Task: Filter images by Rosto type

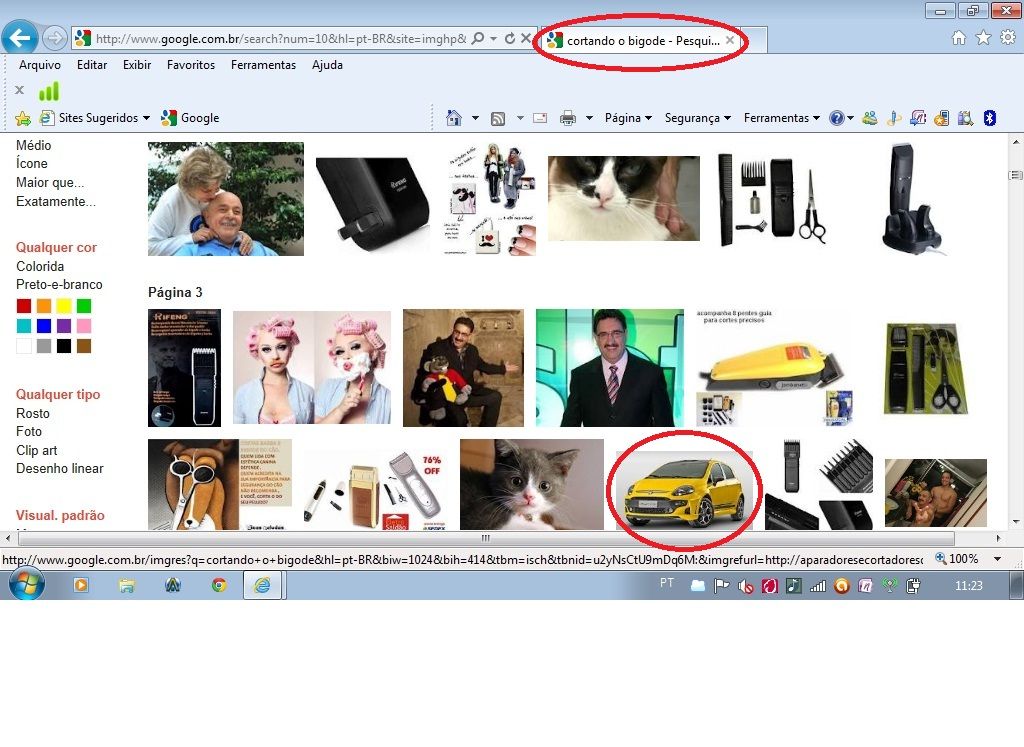Action: coord(33,413)
